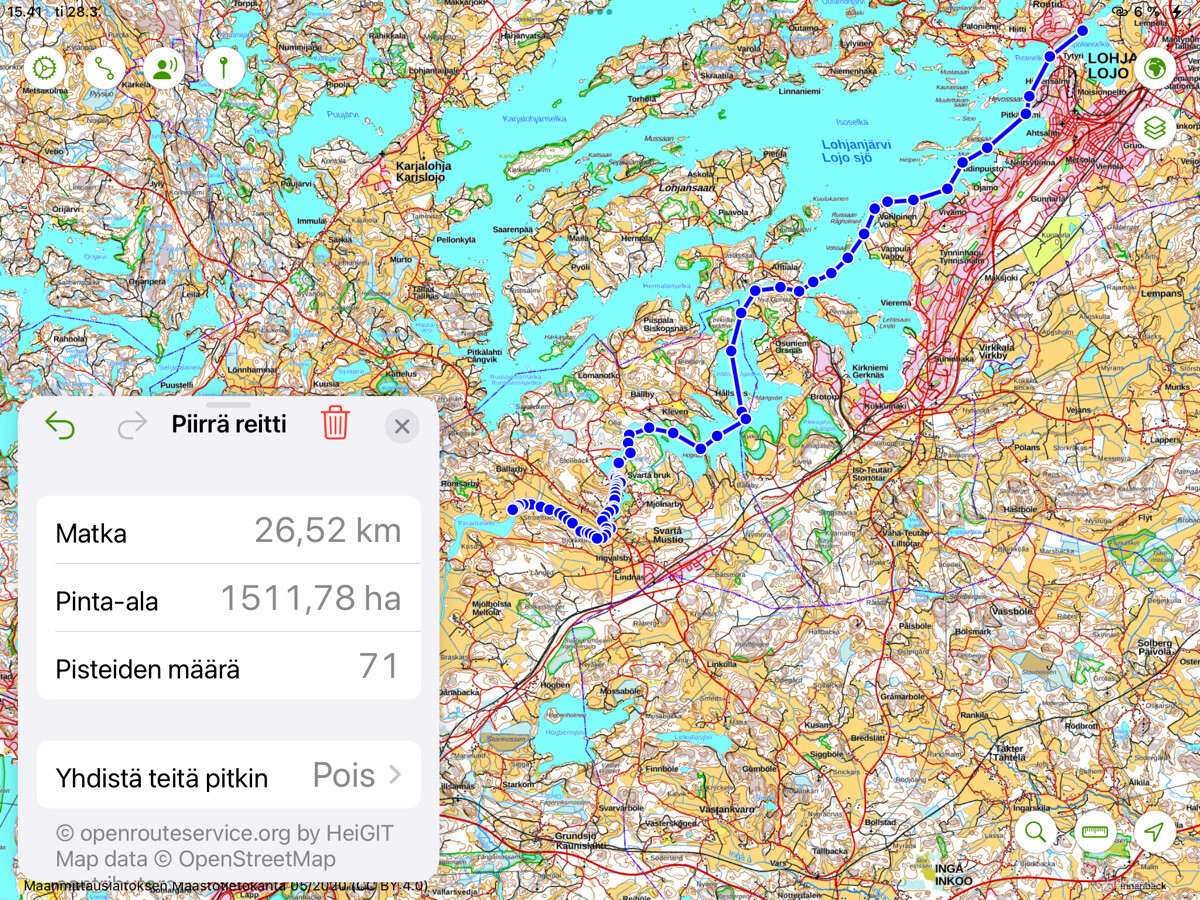Center map with location arrow icon
1200x900 pixels.
tap(1155, 832)
